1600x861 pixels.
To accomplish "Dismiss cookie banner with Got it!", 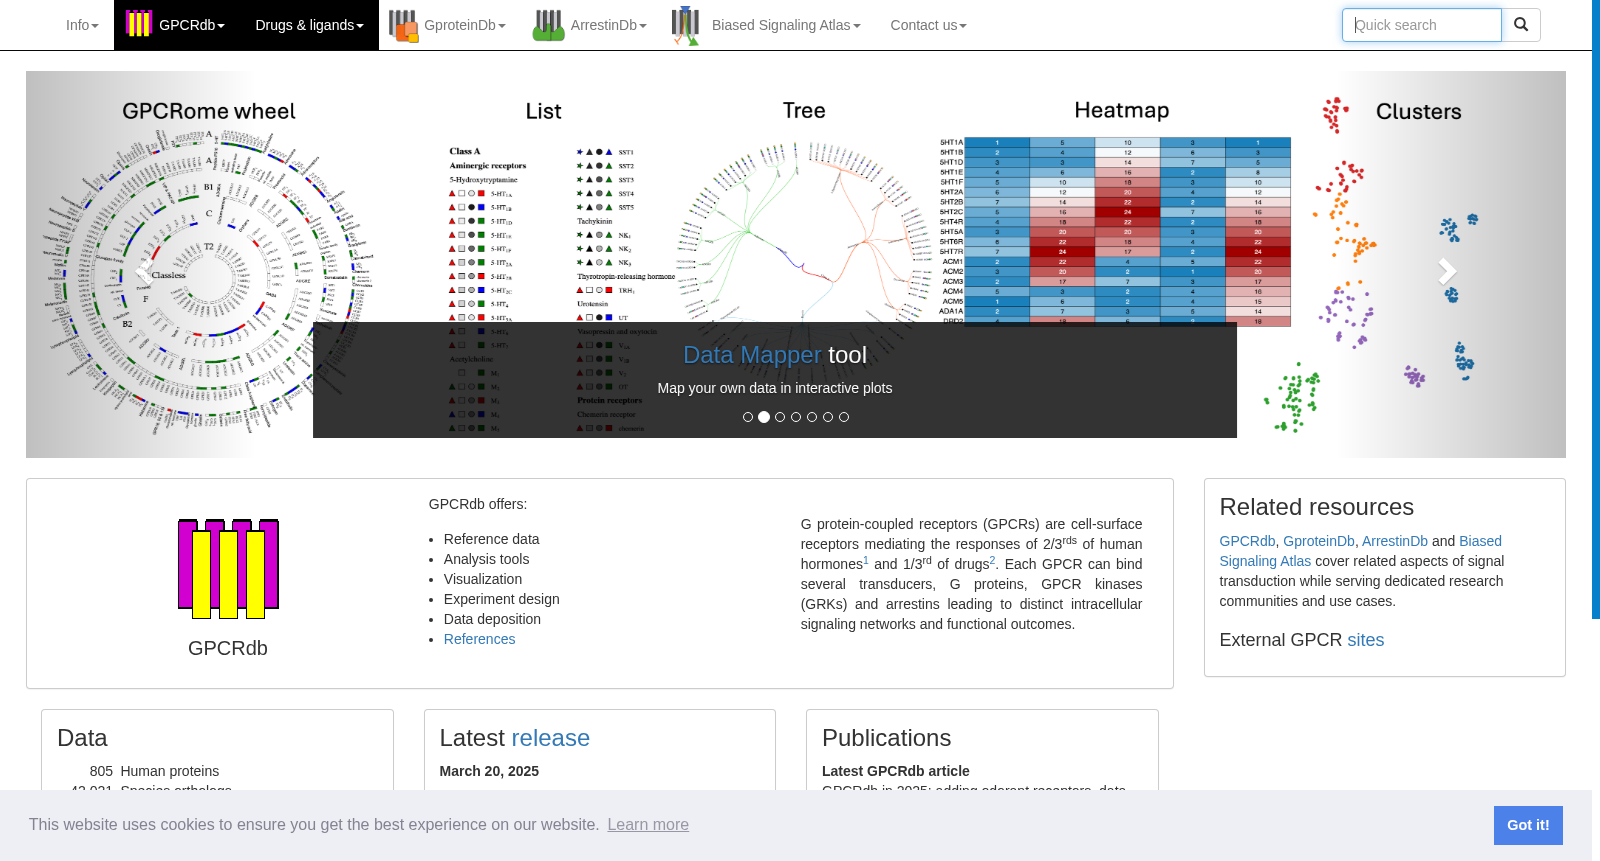I will tap(1528, 825).
